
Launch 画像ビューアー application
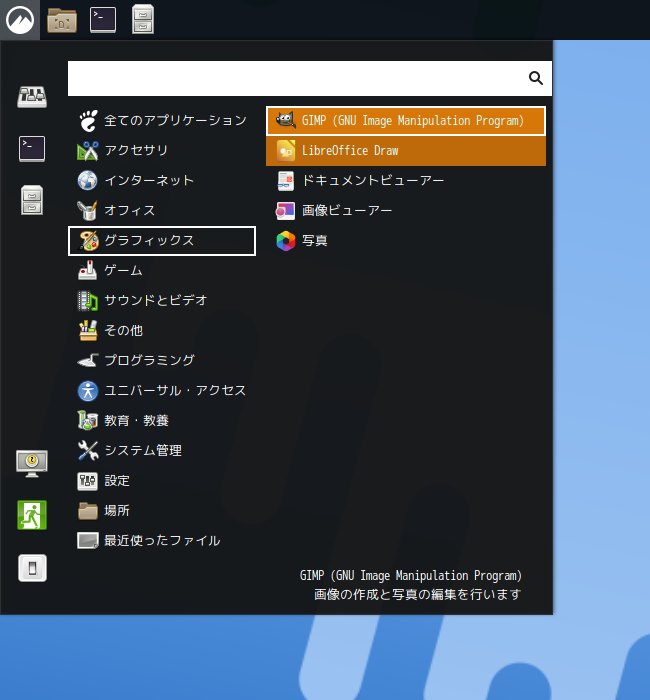(406, 210)
